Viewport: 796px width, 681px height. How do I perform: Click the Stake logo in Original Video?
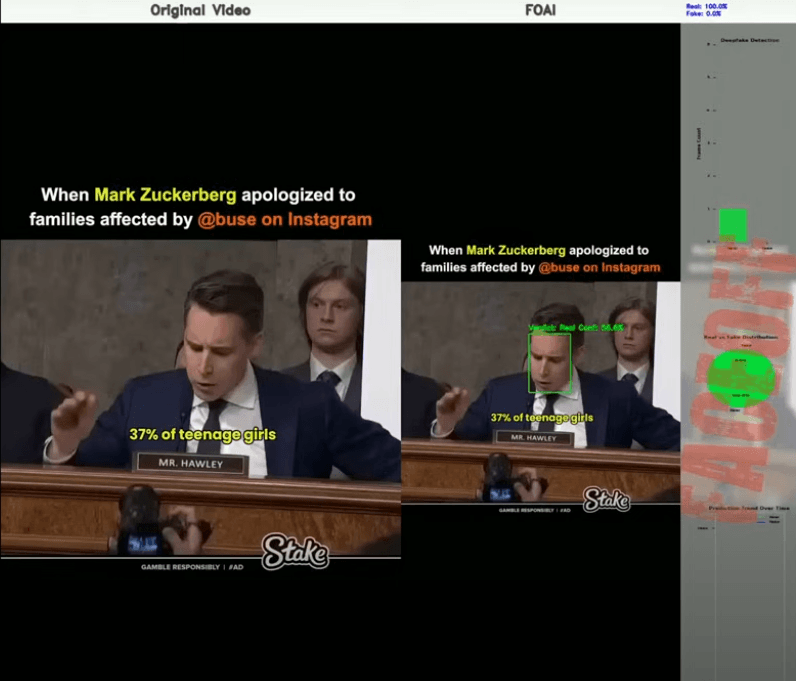click(x=295, y=551)
